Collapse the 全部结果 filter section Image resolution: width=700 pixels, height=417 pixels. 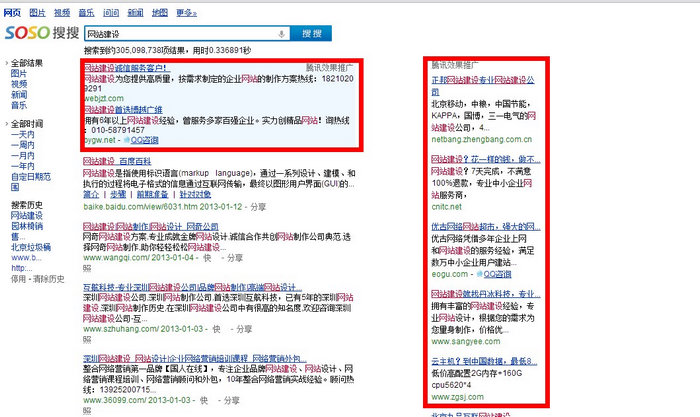click(x=5, y=63)
